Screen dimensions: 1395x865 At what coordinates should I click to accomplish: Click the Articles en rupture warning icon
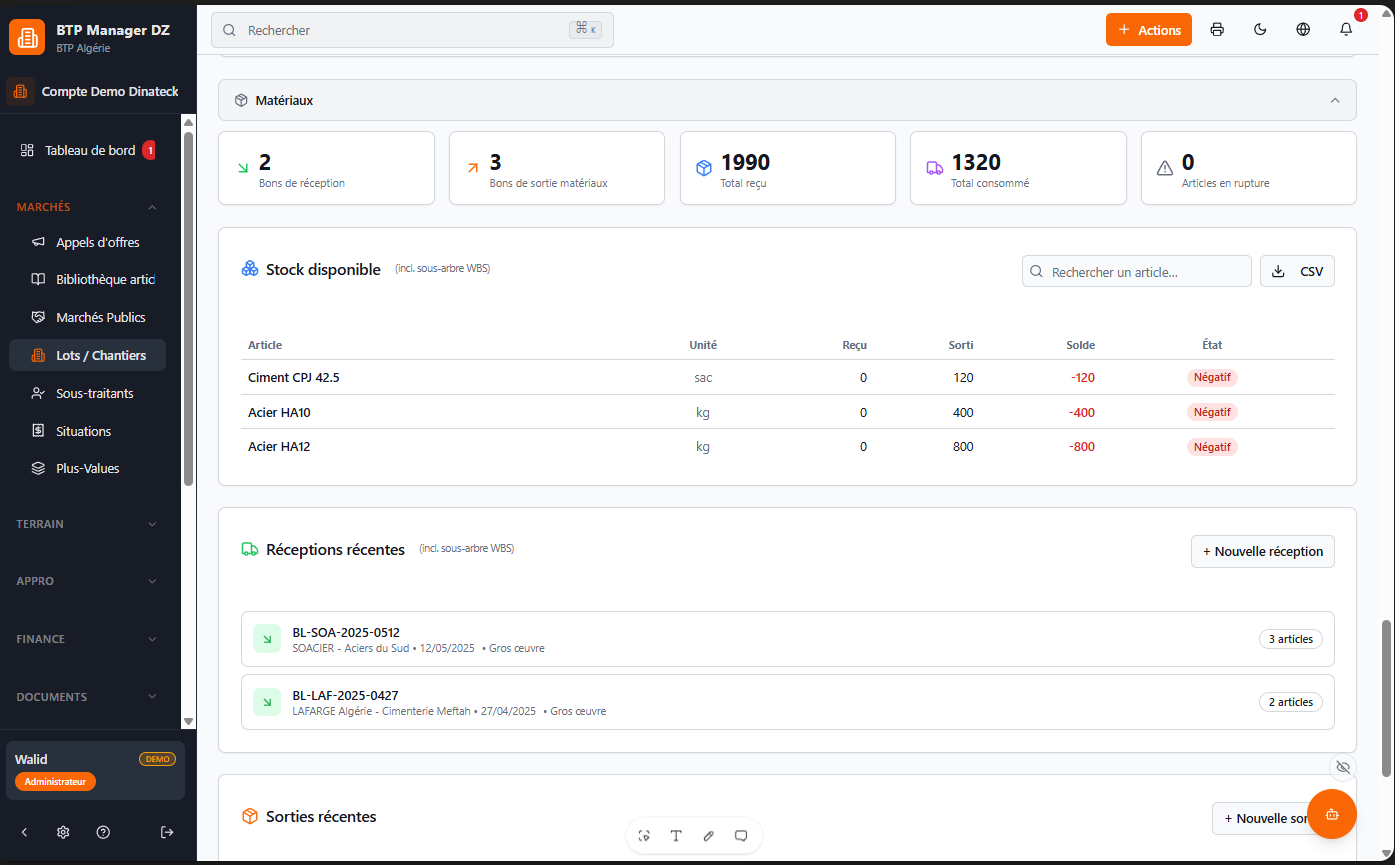point(1165,168)
